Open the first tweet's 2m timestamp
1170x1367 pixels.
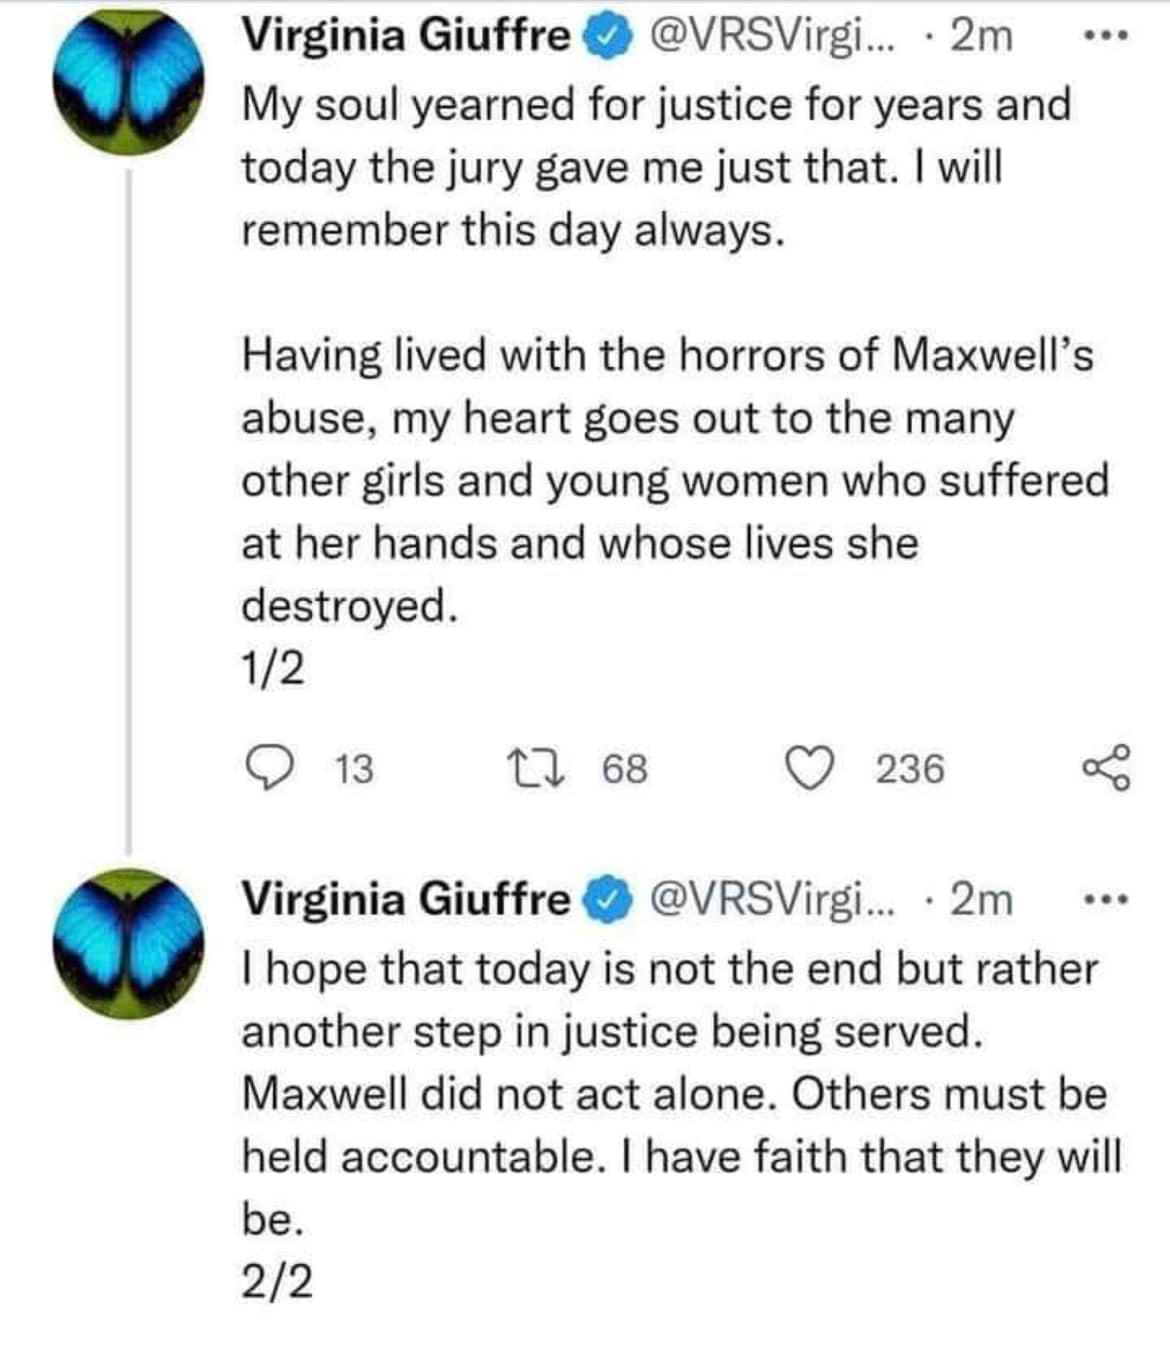[x=981, y=36]
